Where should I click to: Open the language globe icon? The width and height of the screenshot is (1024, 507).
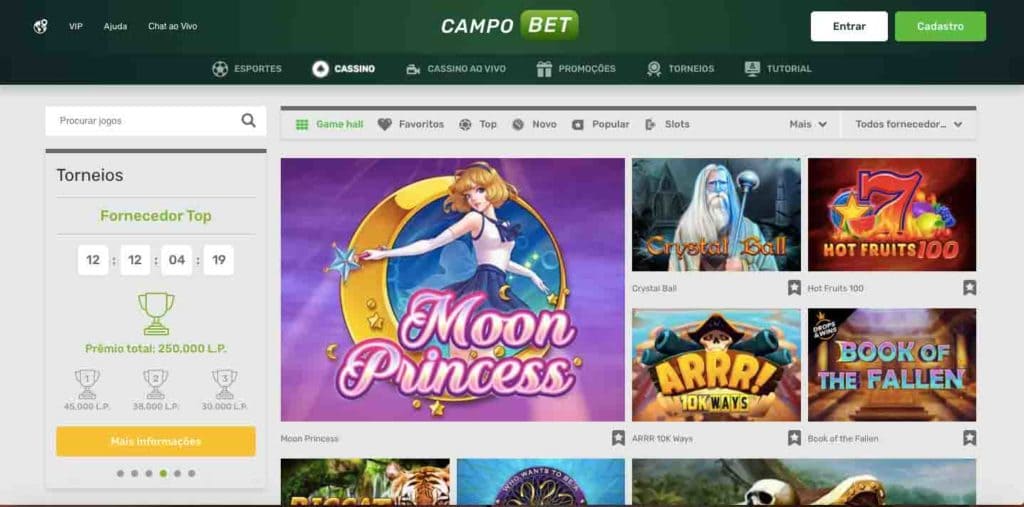[40, 27]
